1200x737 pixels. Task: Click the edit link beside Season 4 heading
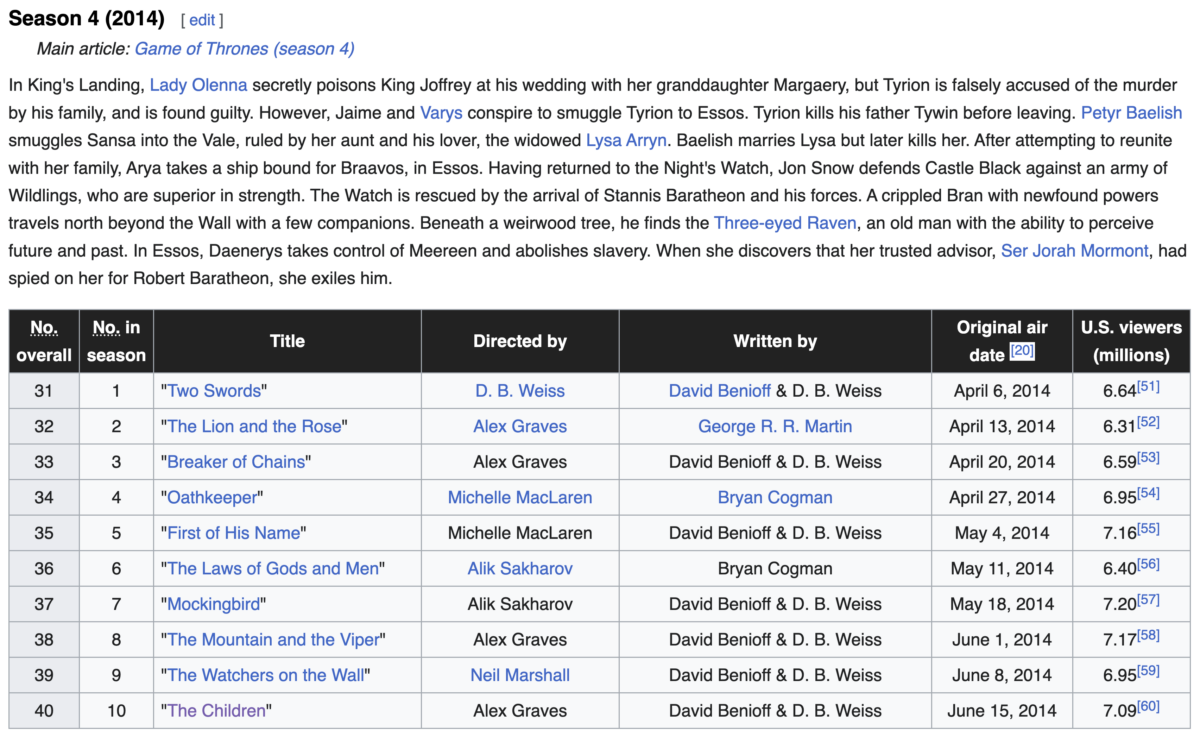coord(202,20)
